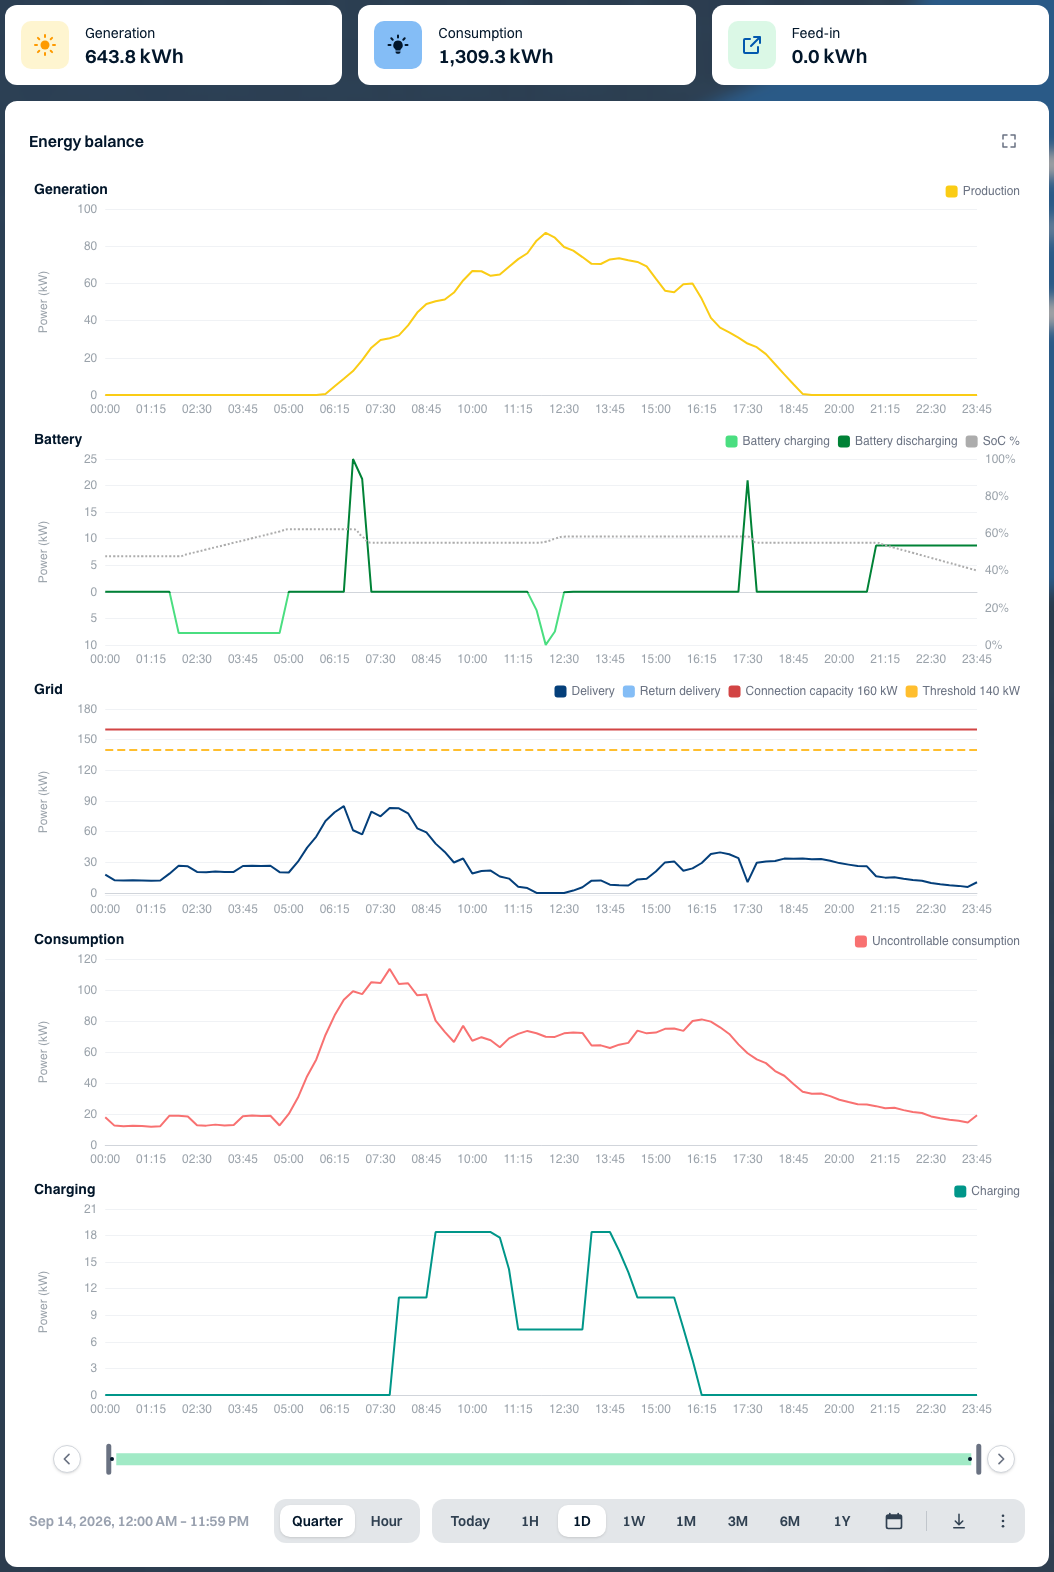
Task: Toggle Connection capacity 160 kW legend
Action: click(x=813, y=691)
